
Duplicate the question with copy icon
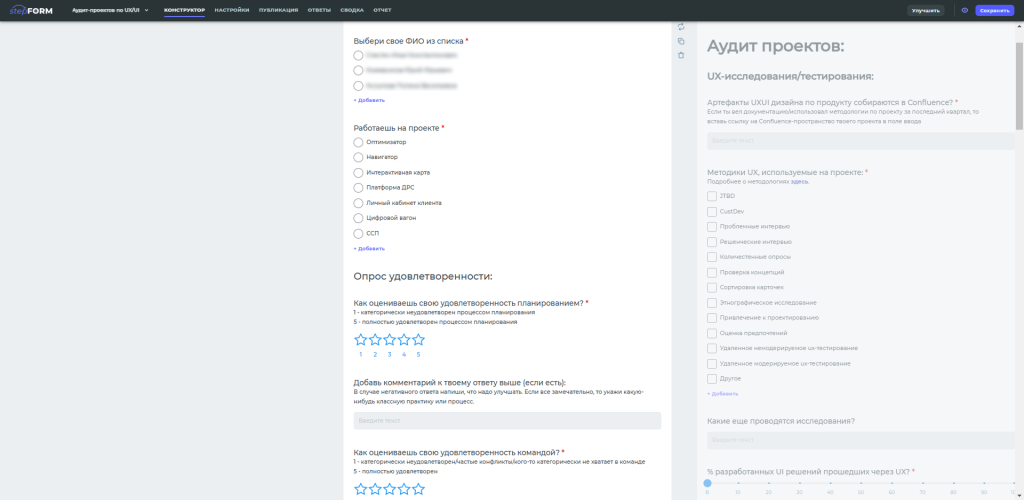coord(681,41)
